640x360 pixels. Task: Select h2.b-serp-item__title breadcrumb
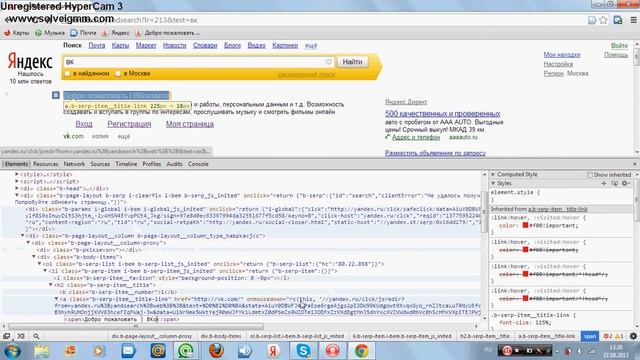[484, 336]
